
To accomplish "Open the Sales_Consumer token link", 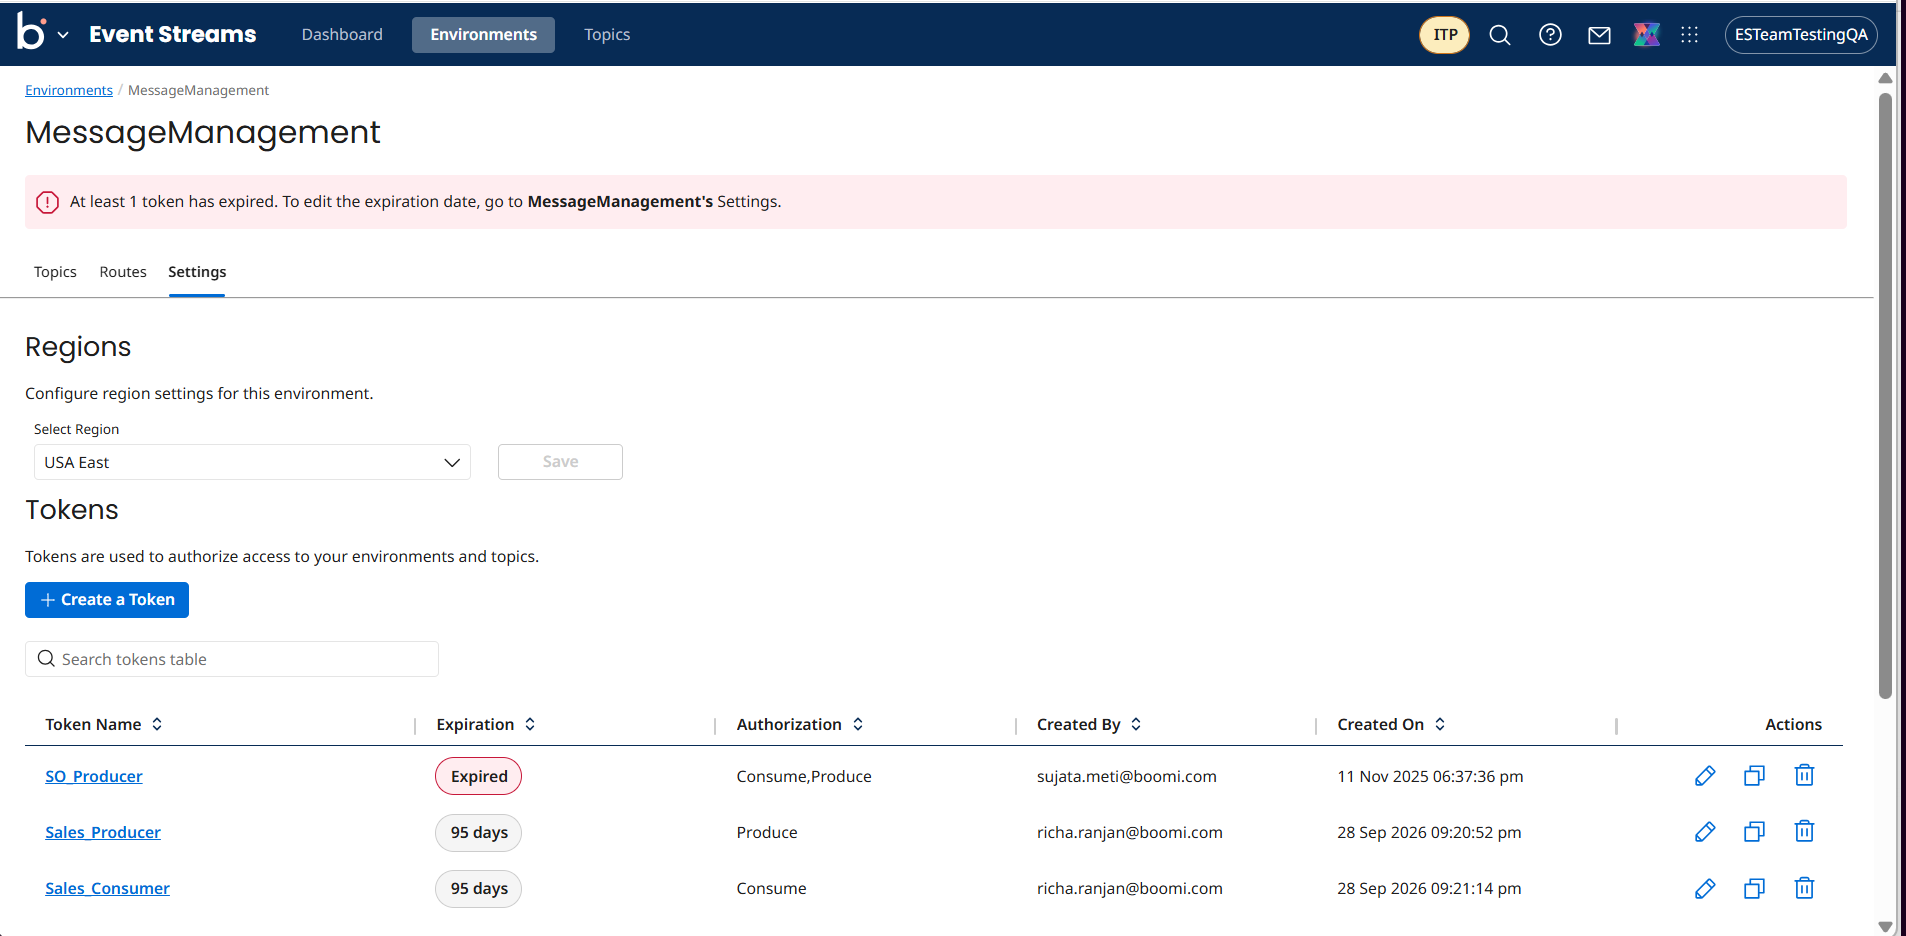I will click(x=107, y=888).
